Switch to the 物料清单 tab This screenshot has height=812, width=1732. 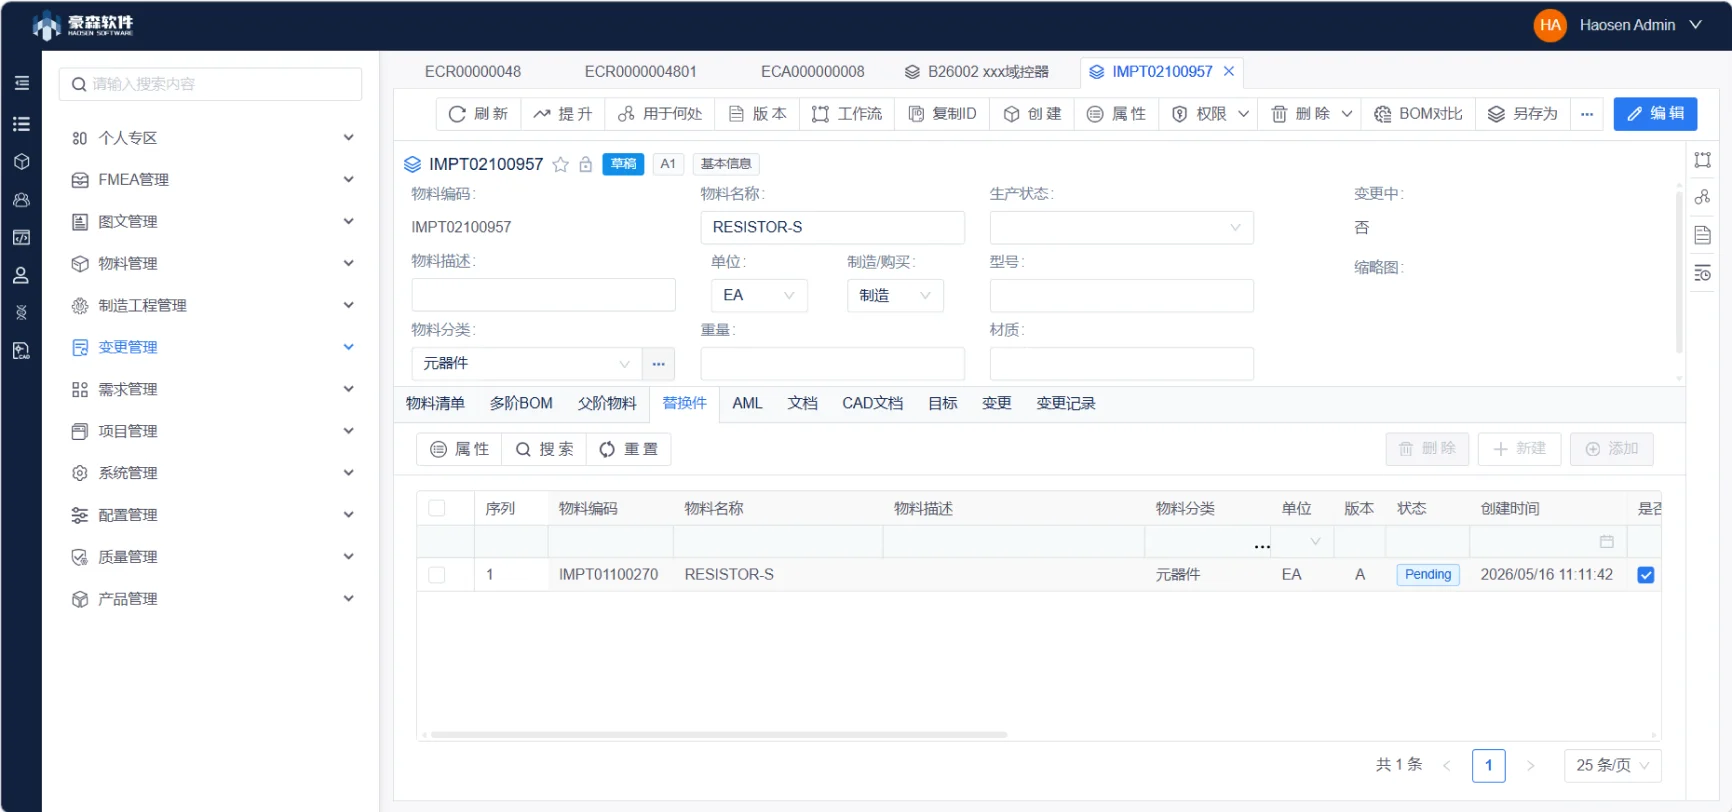(x=435, y=403)
